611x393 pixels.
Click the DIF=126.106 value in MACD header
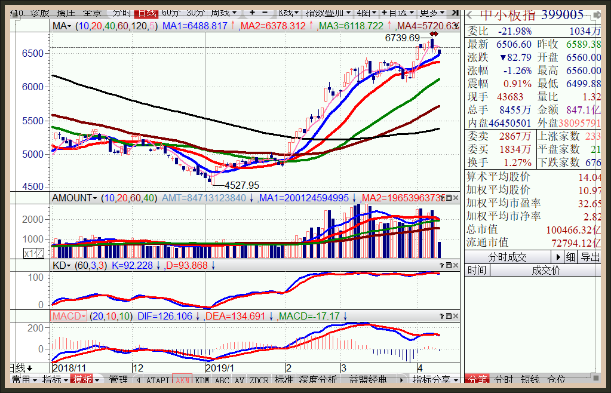165,316
